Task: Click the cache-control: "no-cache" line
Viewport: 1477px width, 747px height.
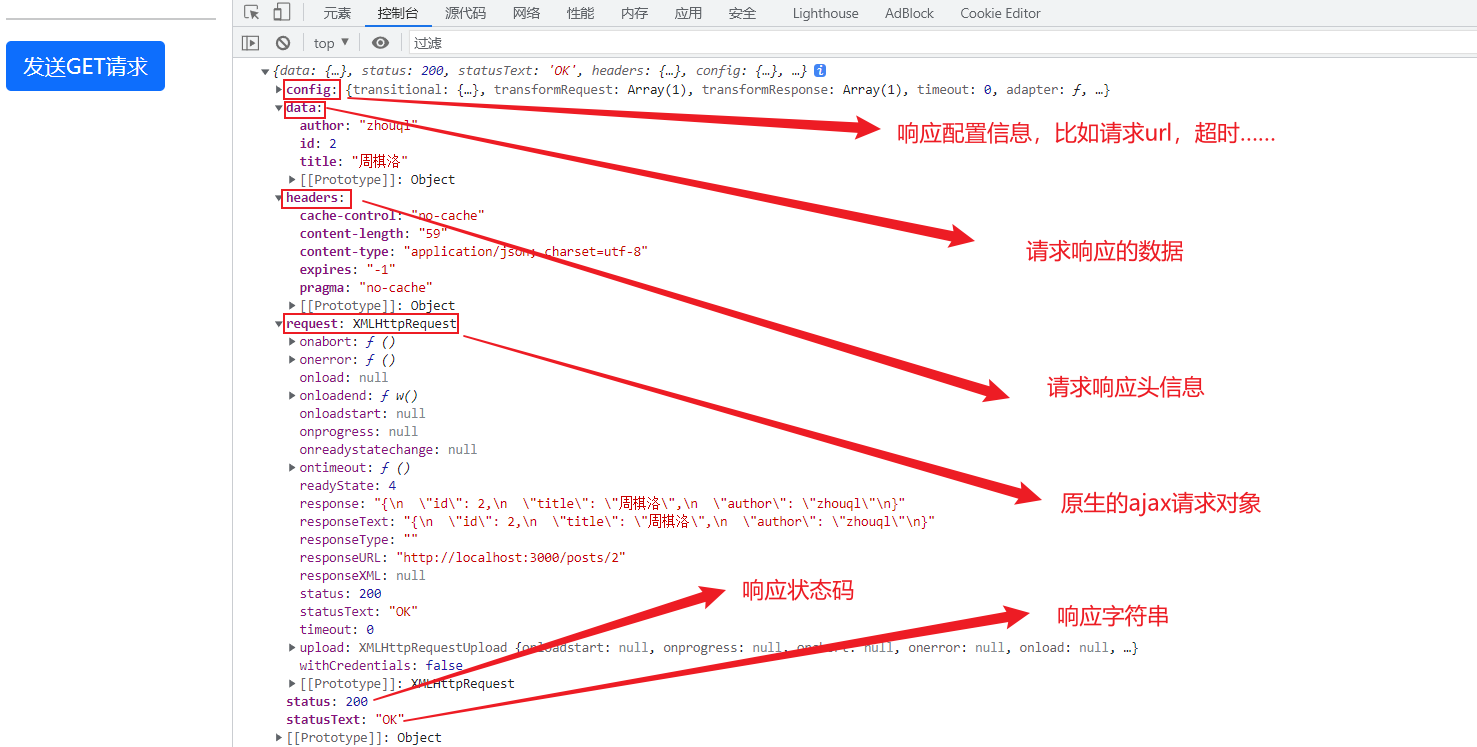Action: 392,216
